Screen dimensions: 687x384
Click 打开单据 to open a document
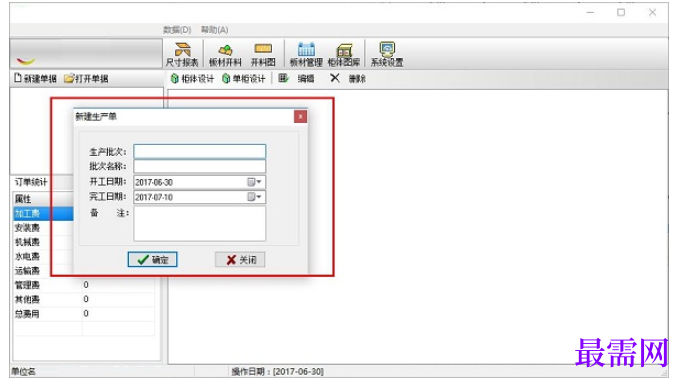[x=86, y=78]
